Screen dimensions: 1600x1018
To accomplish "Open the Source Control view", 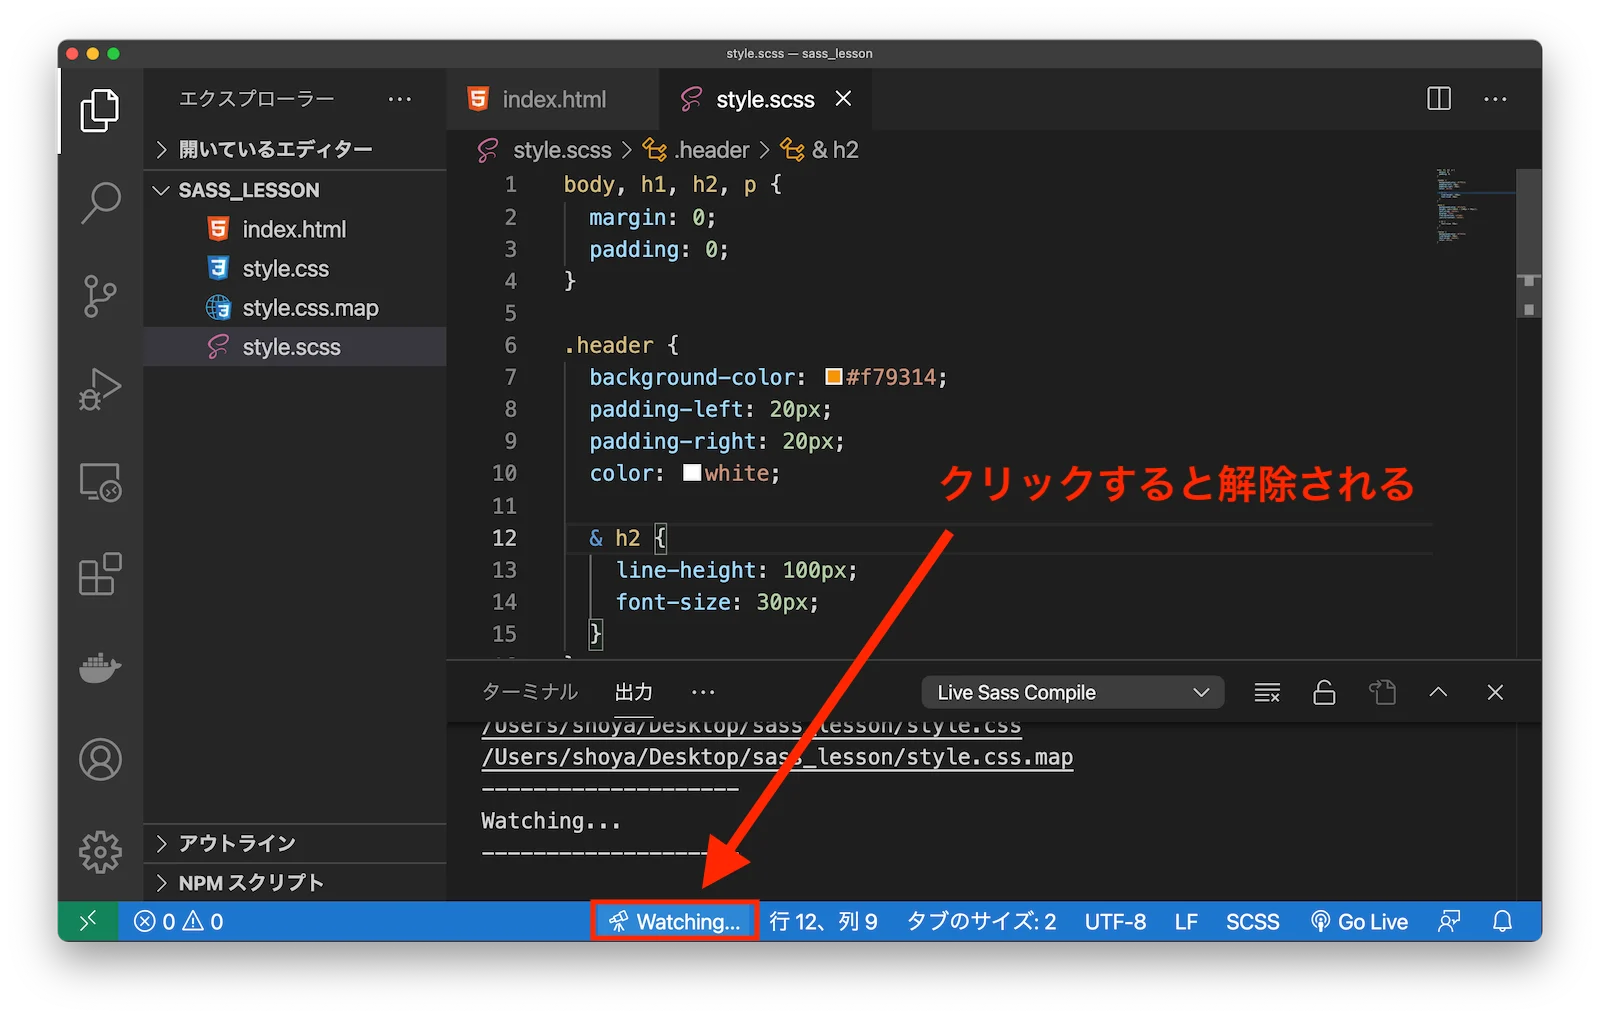I will 100,296.
